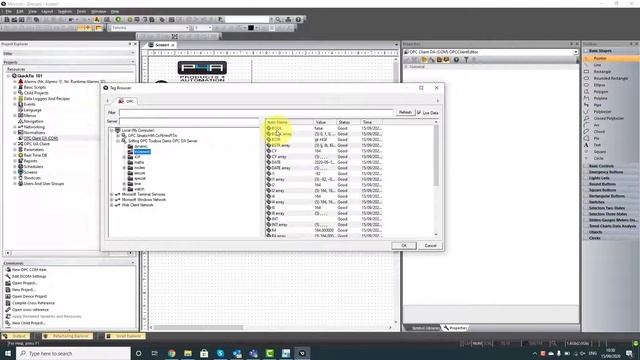Viewport: 640px width, 360px height.
Task: Select the increment folder in server tree
Action: tap(142, 151)
